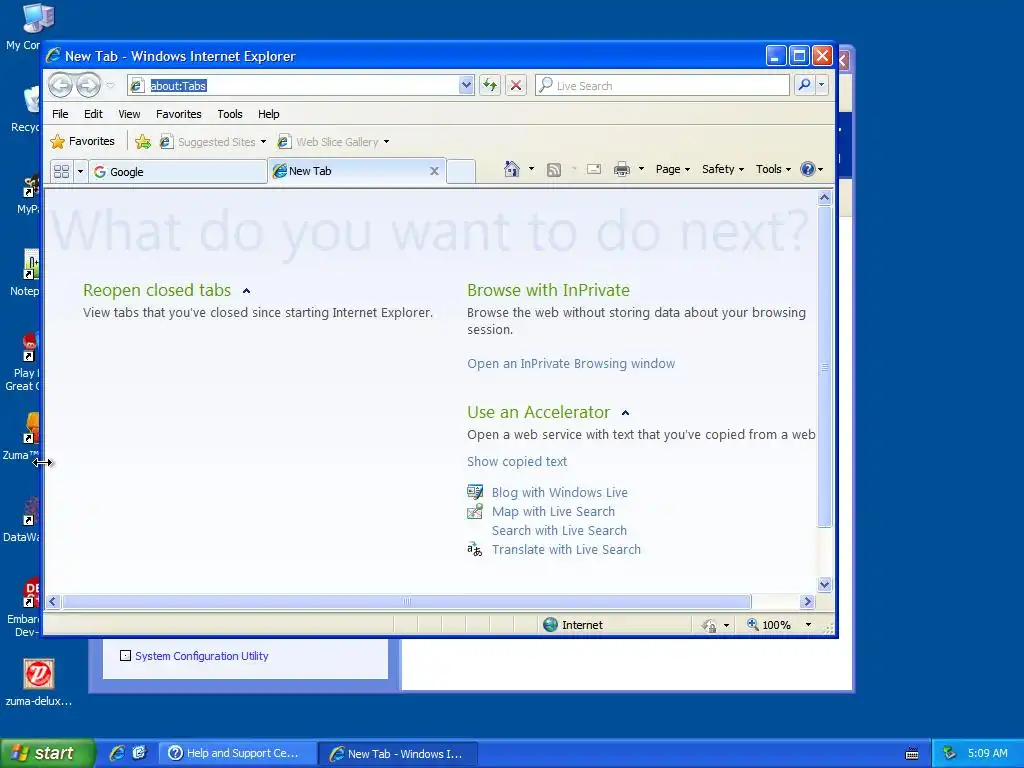This screenshot has width=1024, height=768.
Task: Click the Add to Favorites Bar icon
Action: click(143, 142)
